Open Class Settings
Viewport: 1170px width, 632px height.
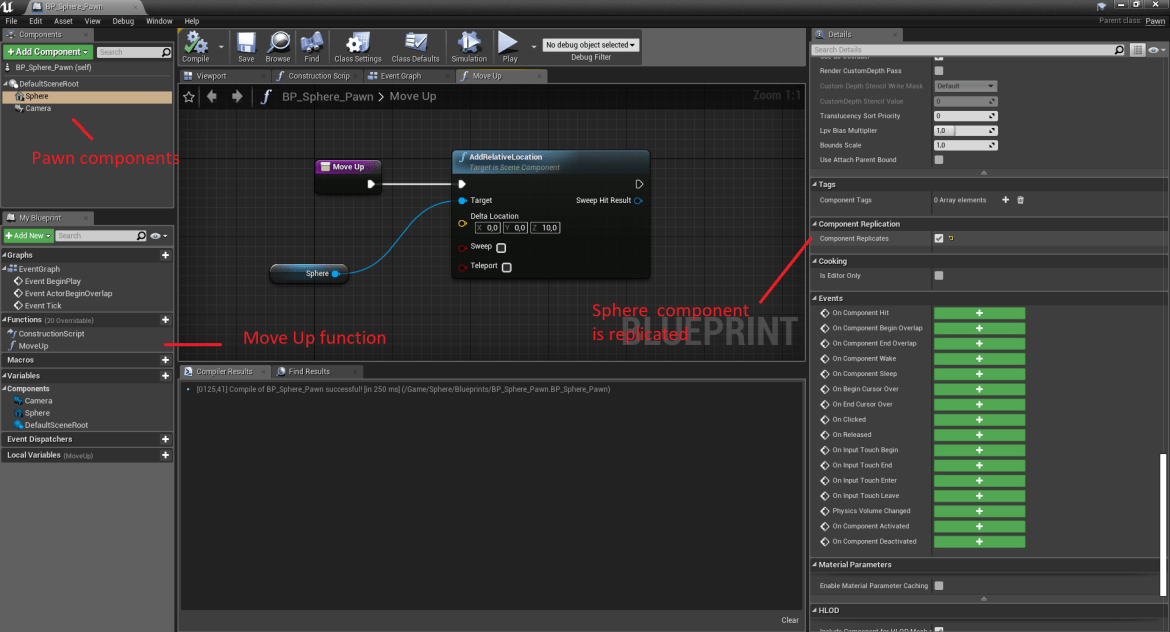point(356,45)
